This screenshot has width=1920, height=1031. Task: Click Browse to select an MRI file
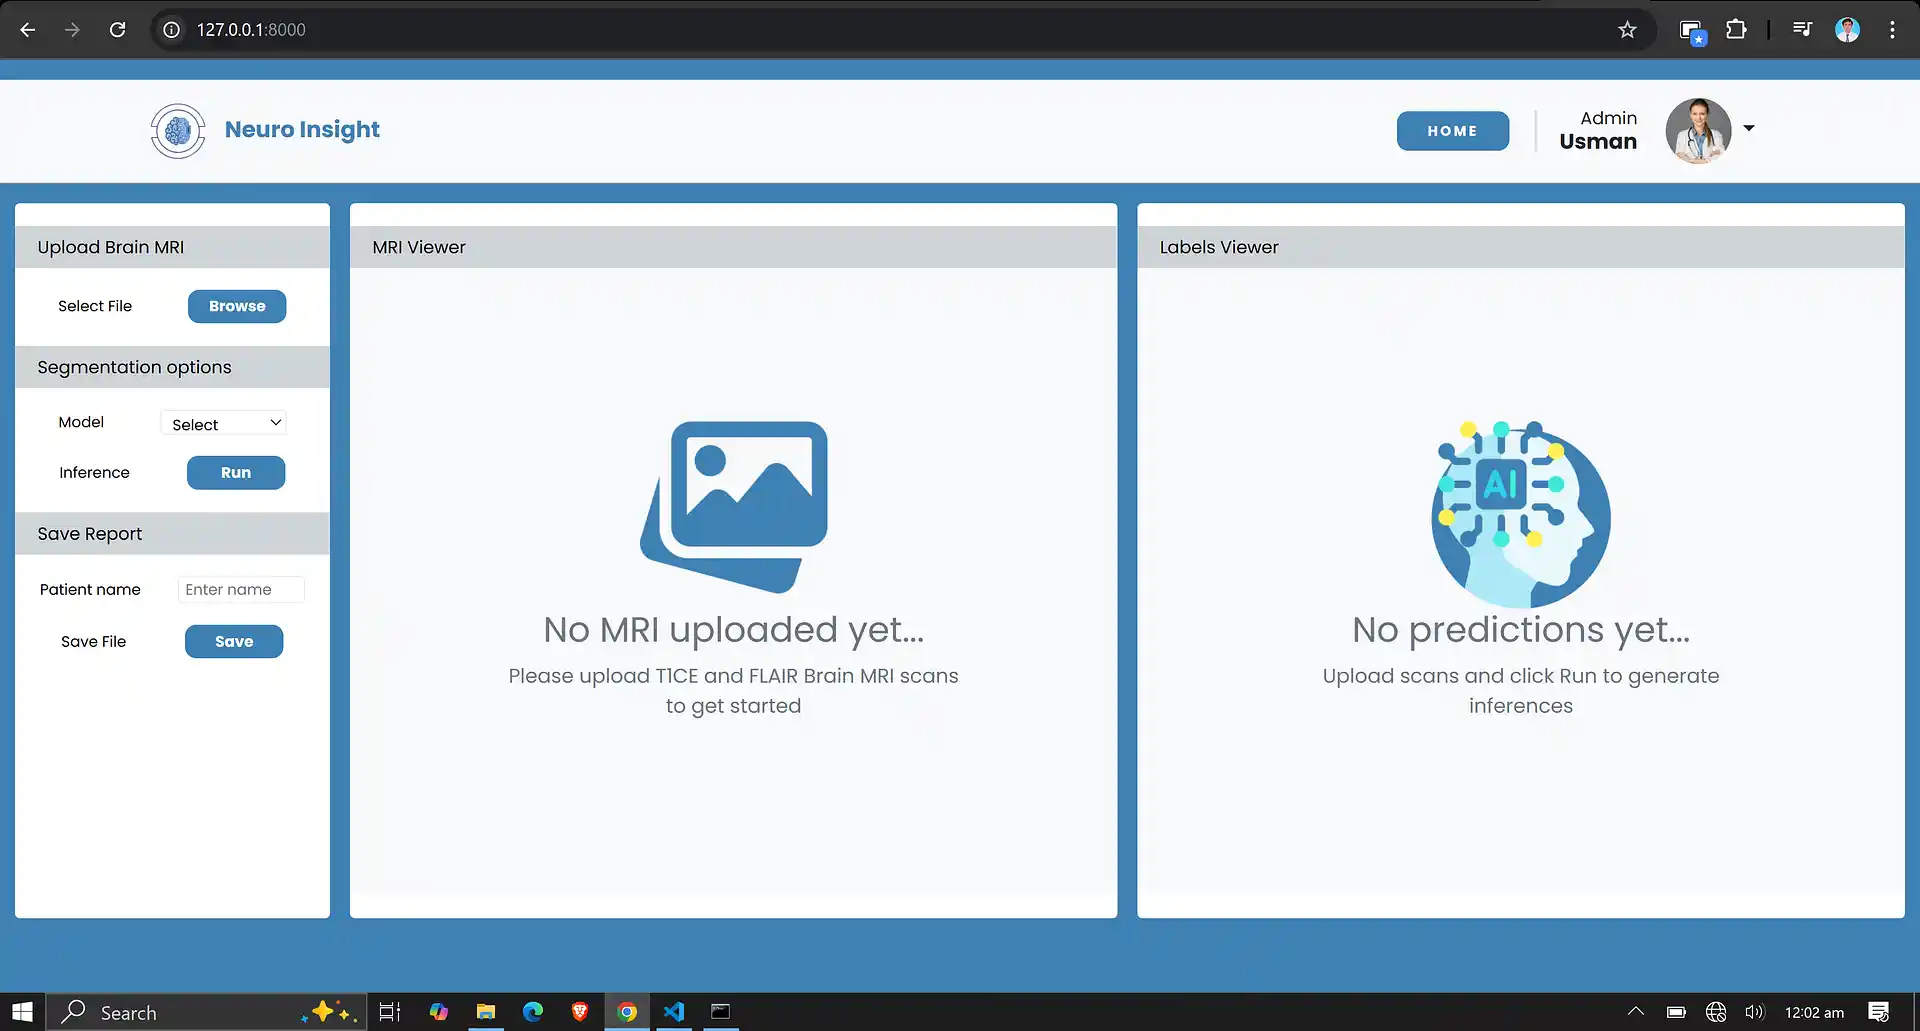[x=237, y=306]
